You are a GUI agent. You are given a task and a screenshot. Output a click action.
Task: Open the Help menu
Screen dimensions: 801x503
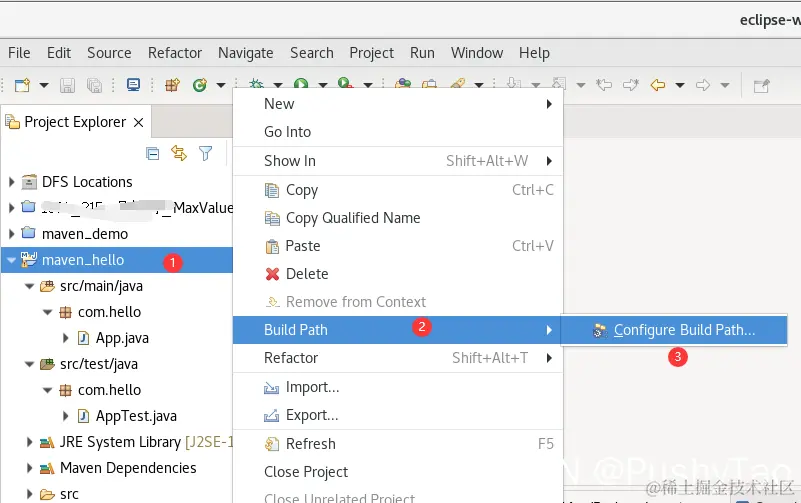[534, 53]
